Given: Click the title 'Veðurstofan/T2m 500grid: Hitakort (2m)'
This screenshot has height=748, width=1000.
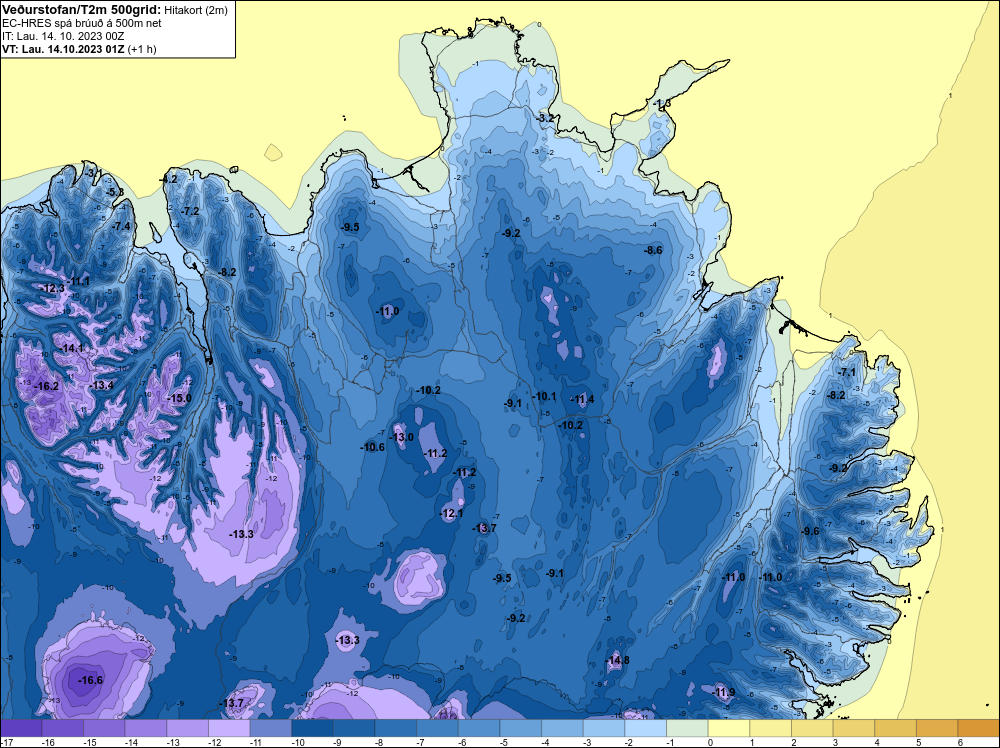Looking at the screenshot, I should [x=114, y=10].
